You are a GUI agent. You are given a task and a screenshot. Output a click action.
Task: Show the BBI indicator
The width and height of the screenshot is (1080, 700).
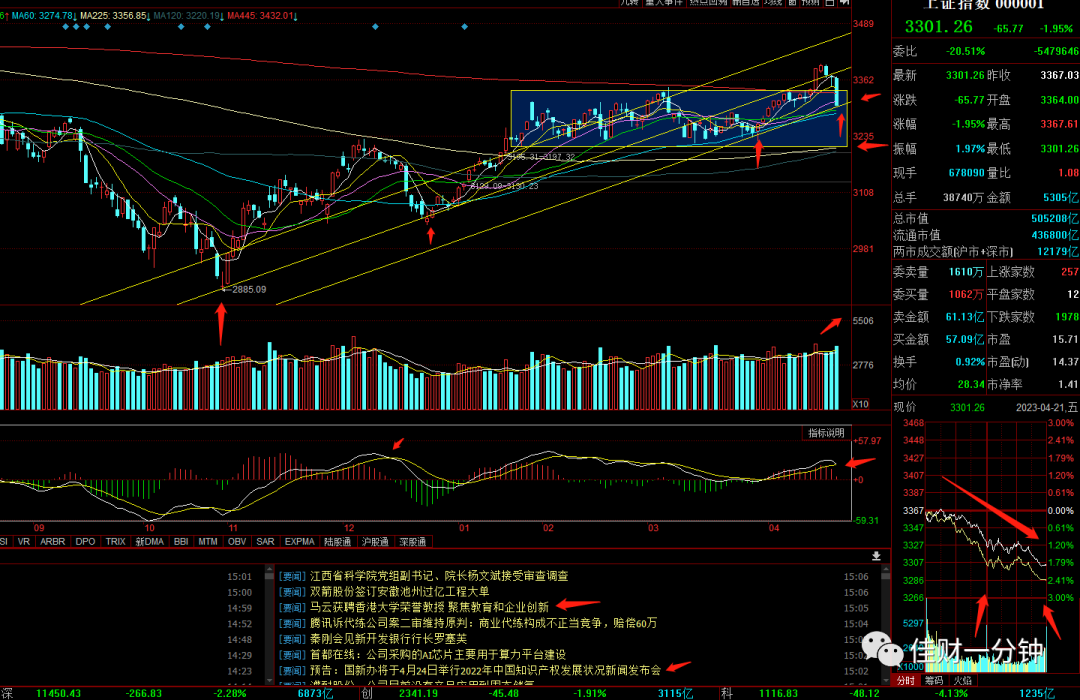tap(181, 542)
